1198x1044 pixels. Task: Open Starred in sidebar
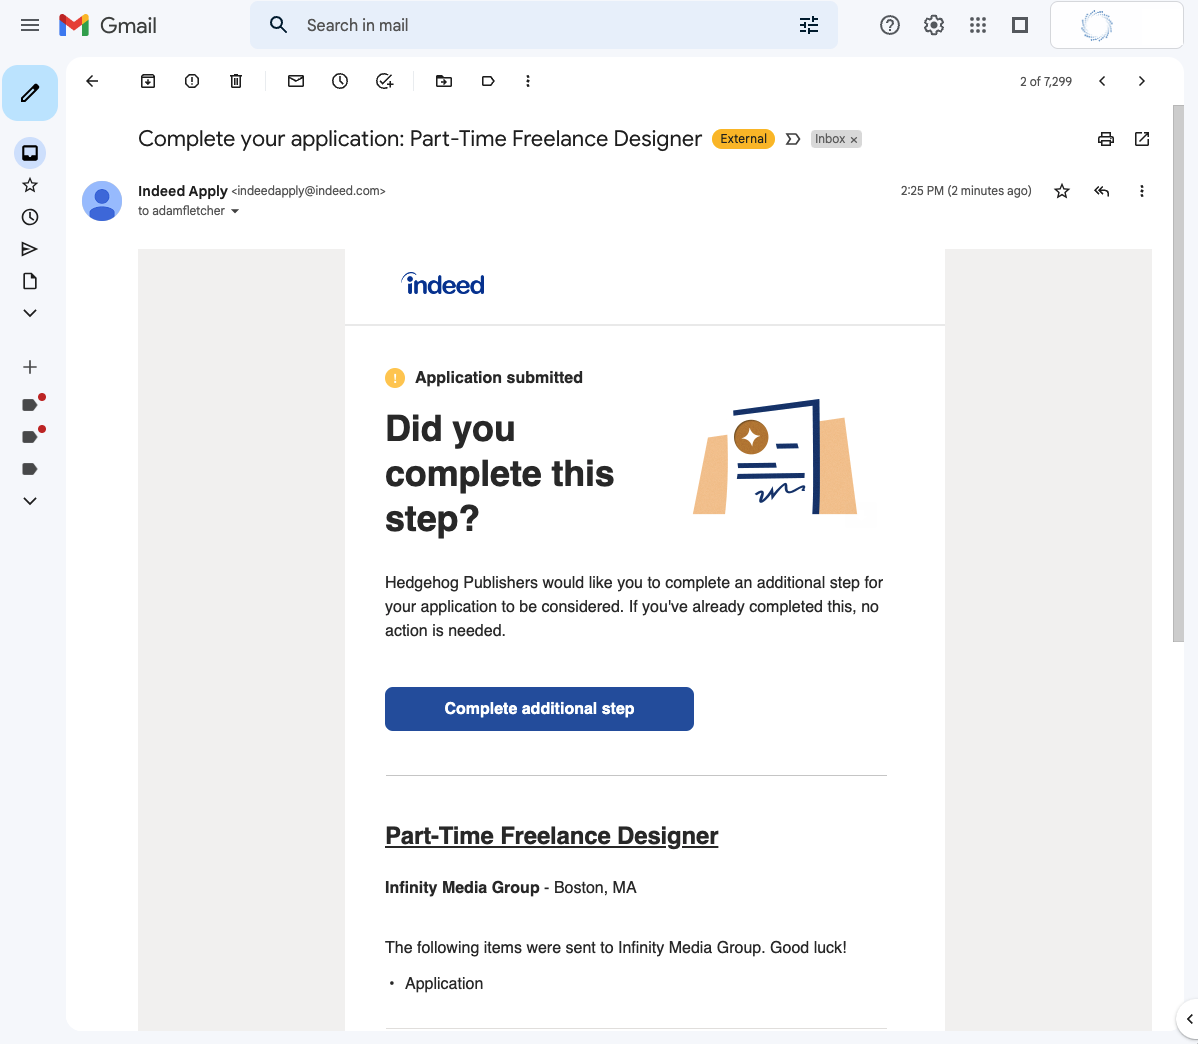coord(30,185)
